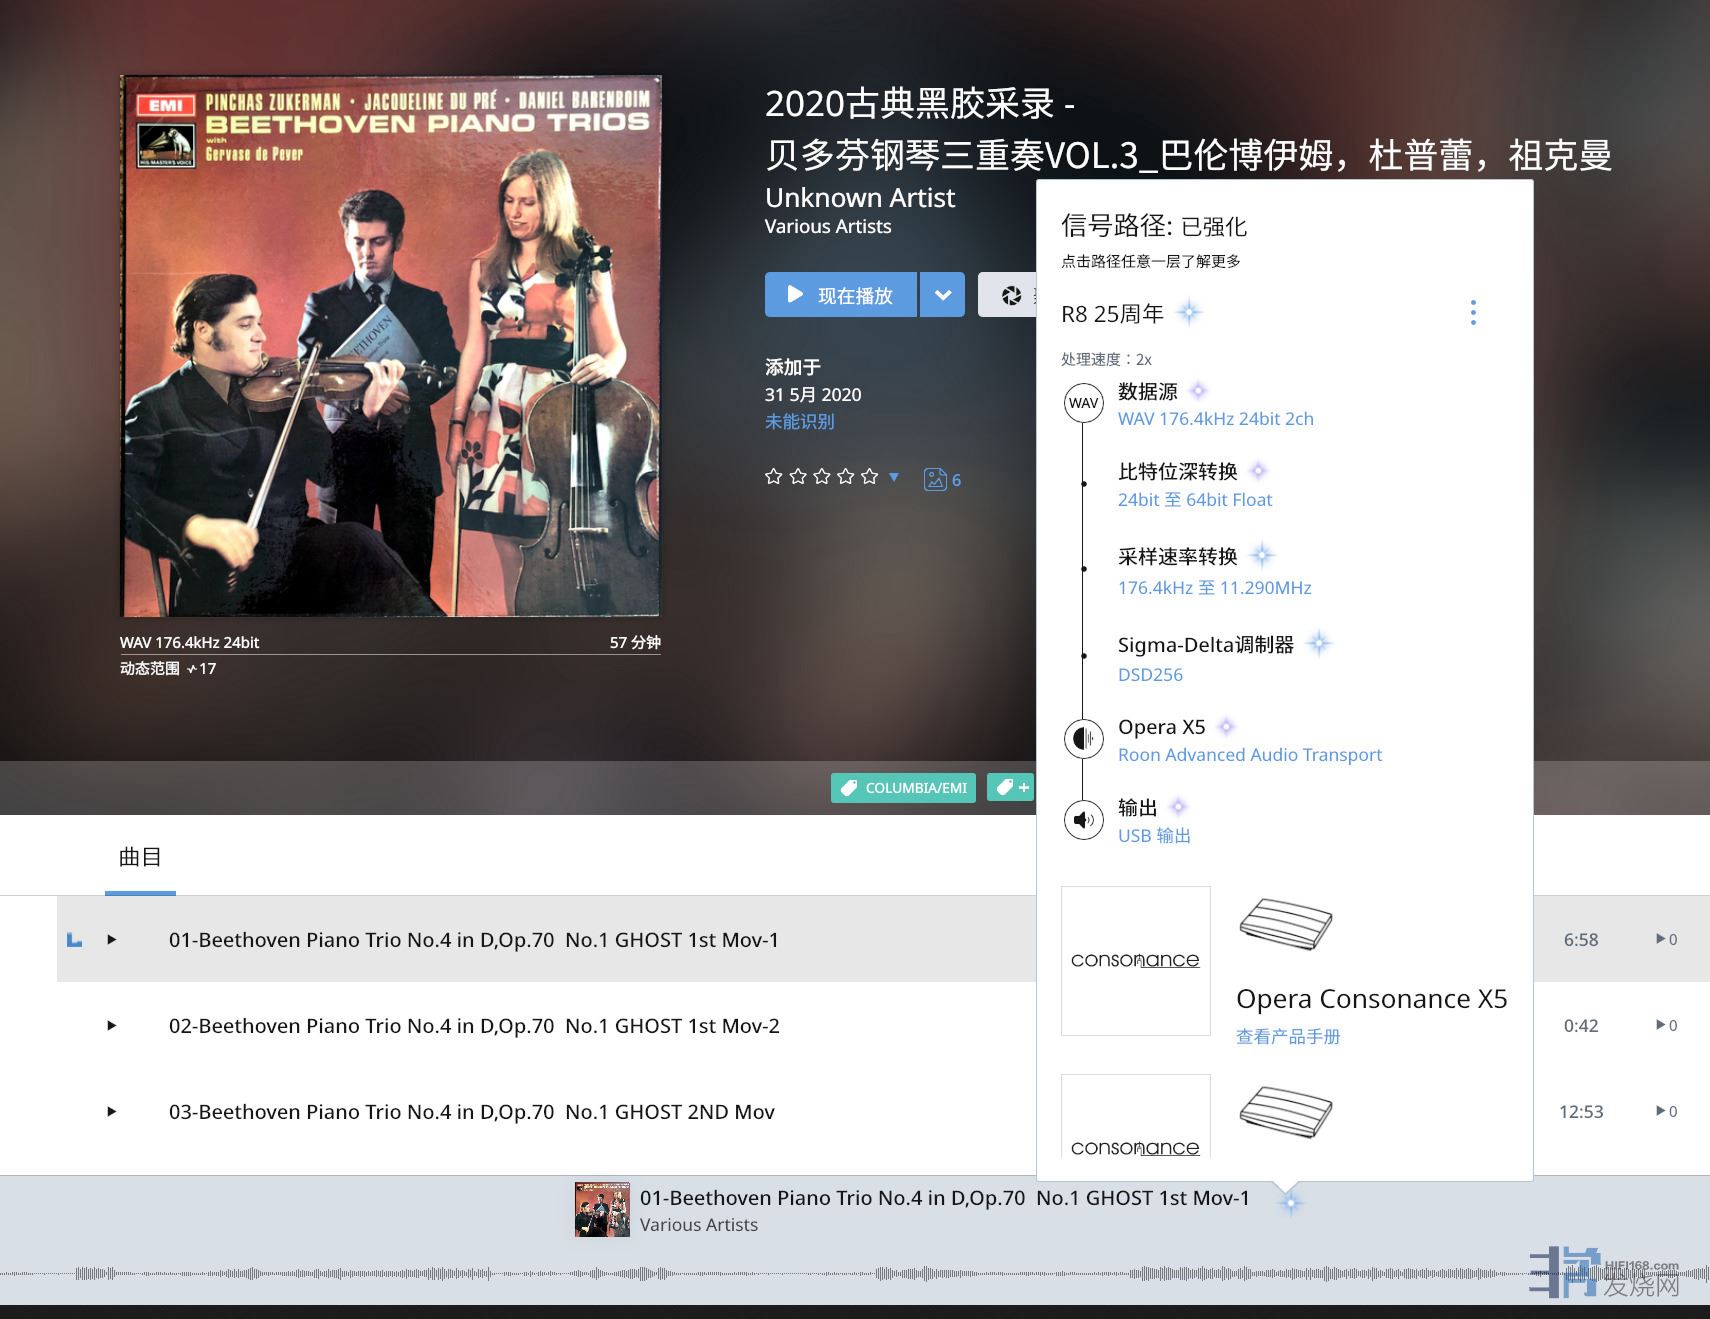Expand the play options dropdown arrow
Screen dimensions: 1710x1319
point(942,295)
